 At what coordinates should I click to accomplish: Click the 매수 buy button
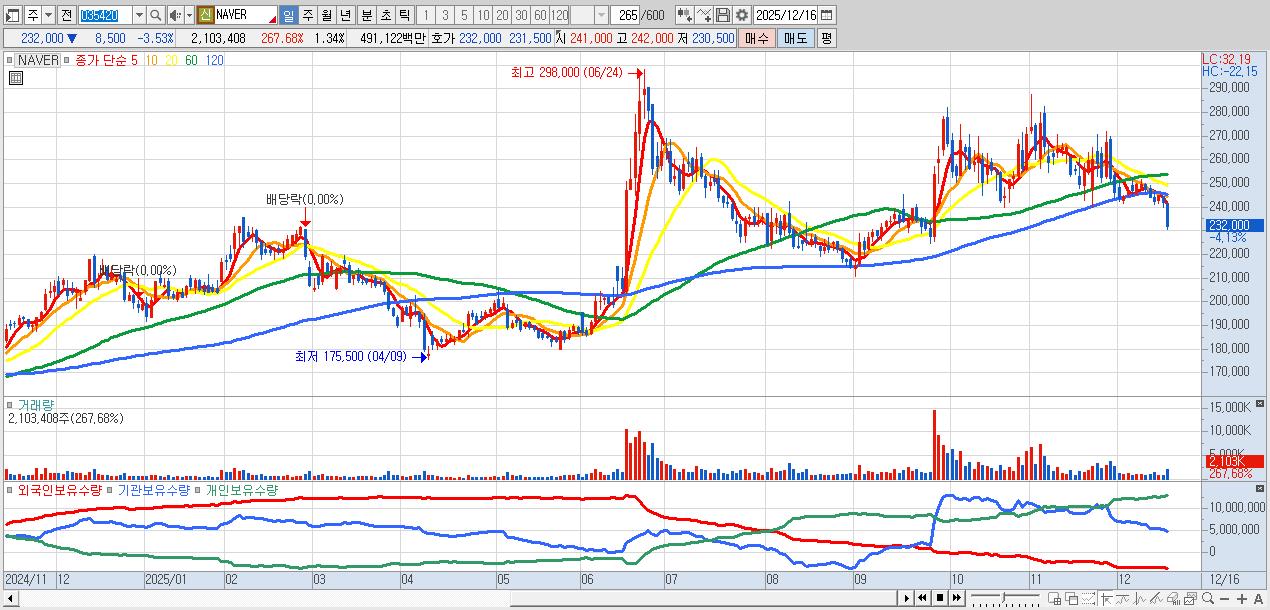click(758, 38)
